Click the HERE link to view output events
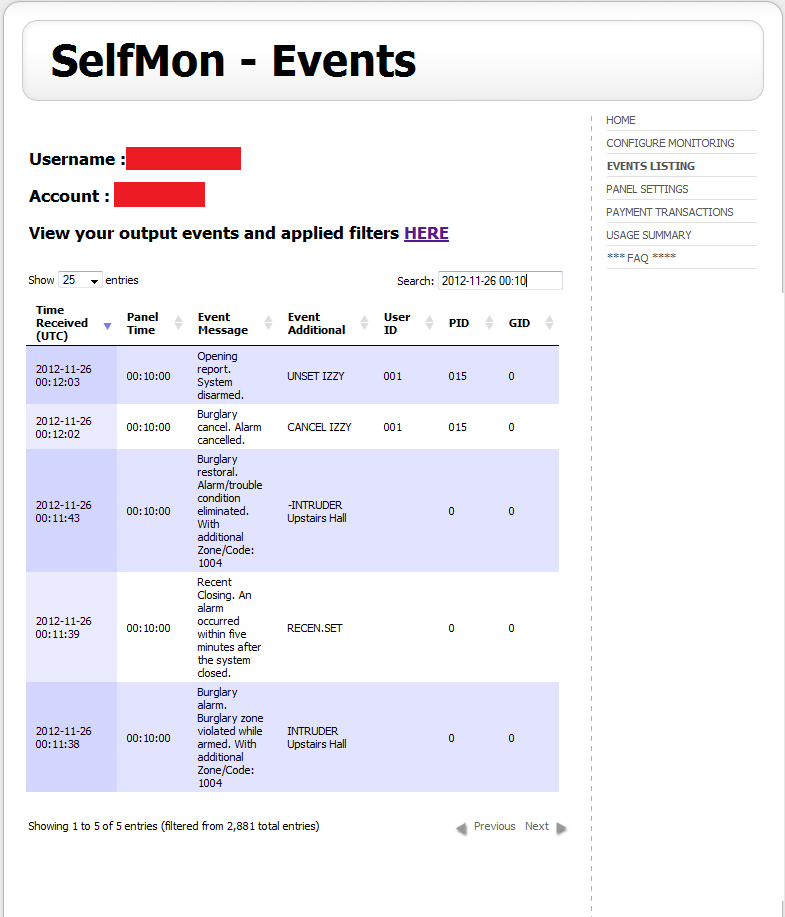Viewport: 785px width, 917px height. click(x=426, y=233)
